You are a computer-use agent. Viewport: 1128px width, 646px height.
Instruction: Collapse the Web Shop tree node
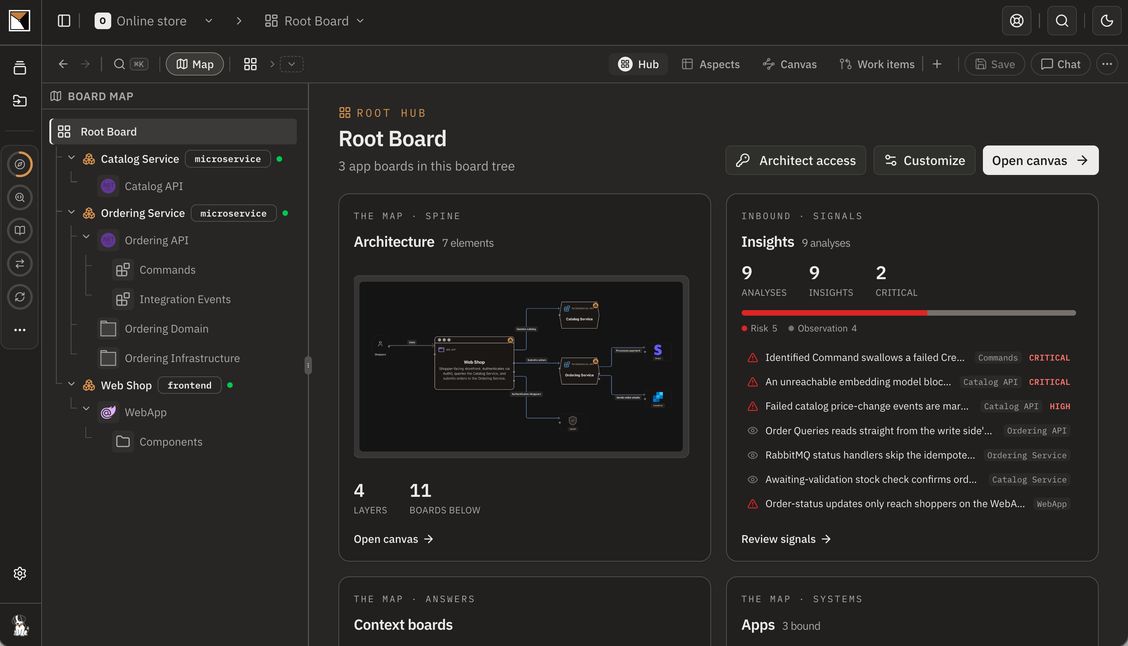[71, 385]
